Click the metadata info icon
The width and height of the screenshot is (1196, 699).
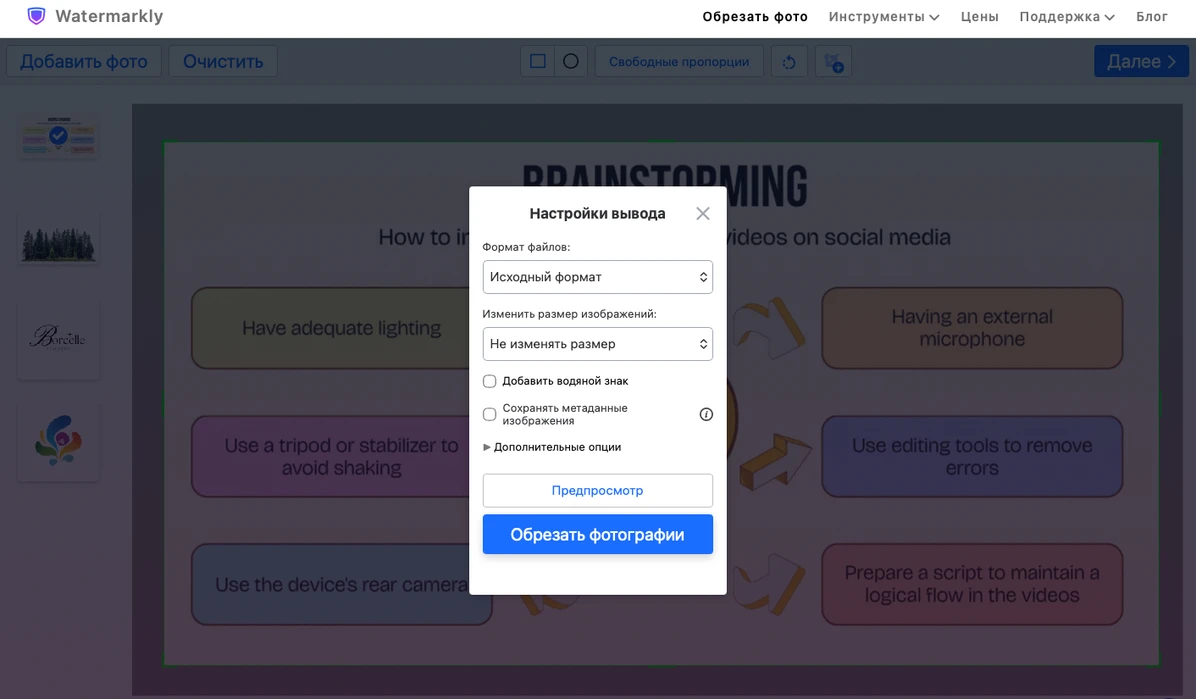coord(706,414)
